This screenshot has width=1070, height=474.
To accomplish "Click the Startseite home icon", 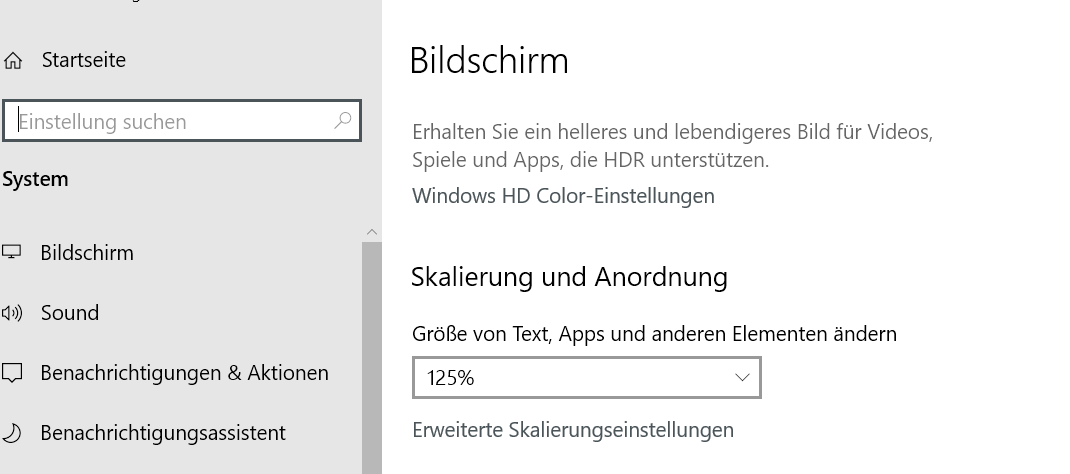I will click(x=13, y=61).
